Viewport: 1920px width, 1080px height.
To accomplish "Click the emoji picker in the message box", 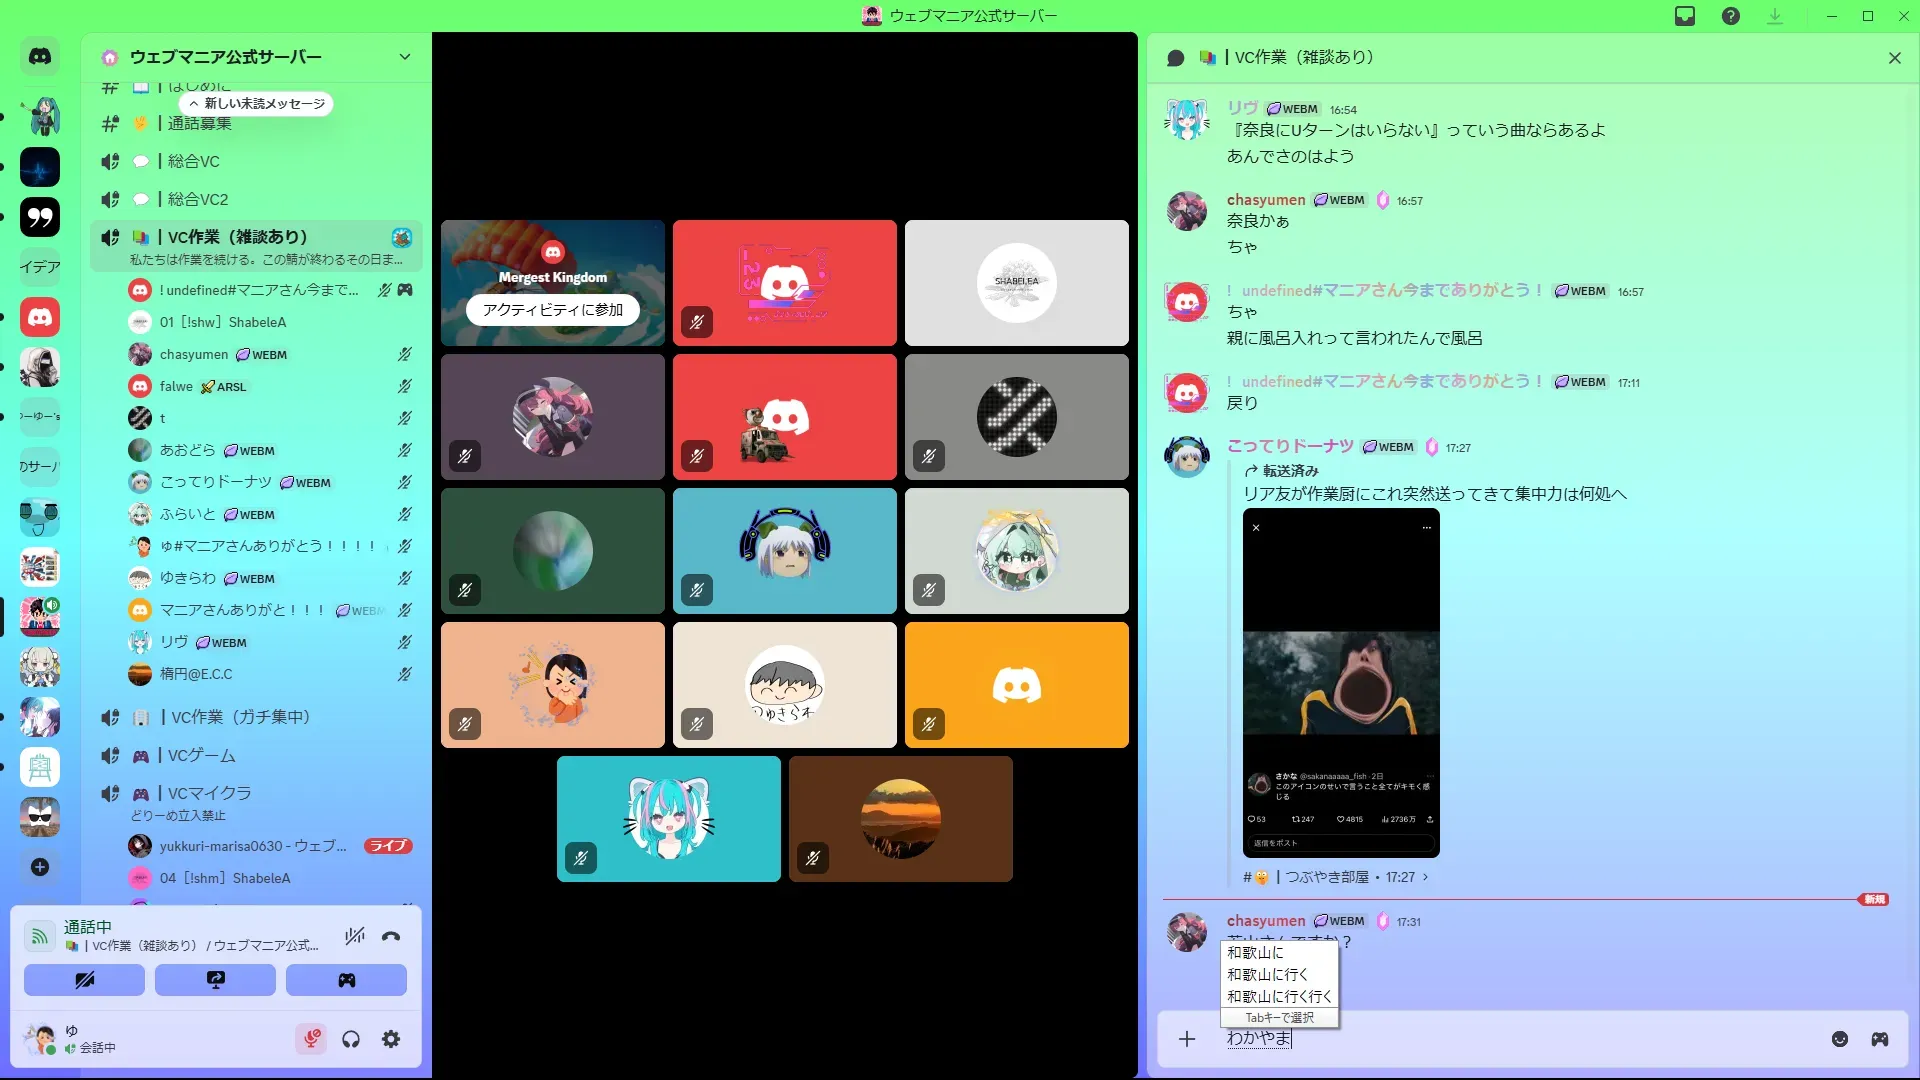I will tap(1840, 1039).
